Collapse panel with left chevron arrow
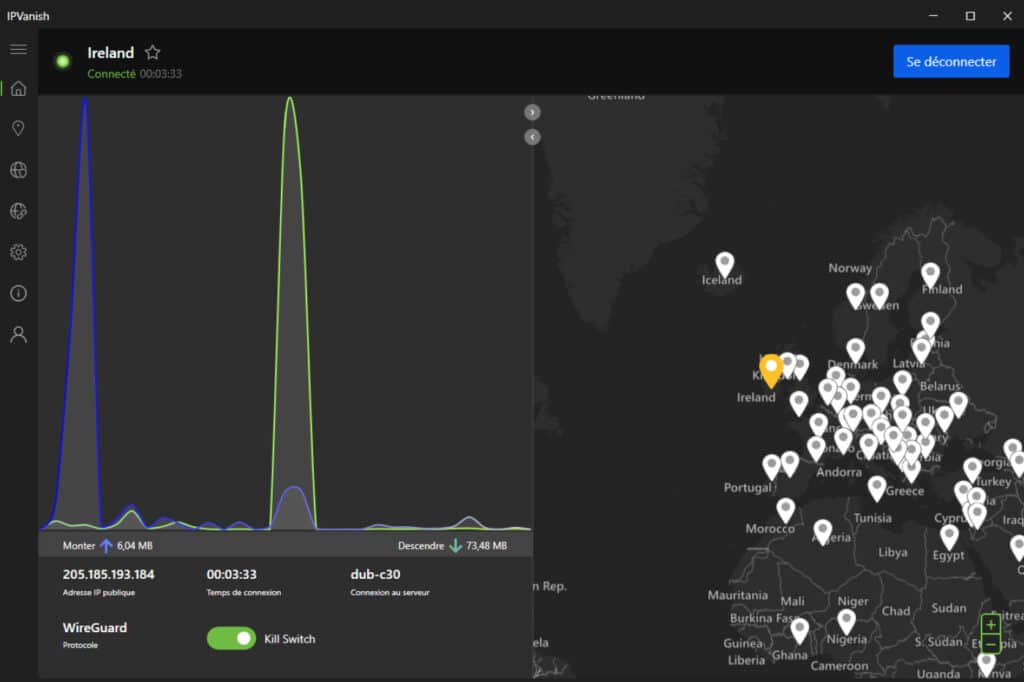1024x682 pixels. coord(532,136)
